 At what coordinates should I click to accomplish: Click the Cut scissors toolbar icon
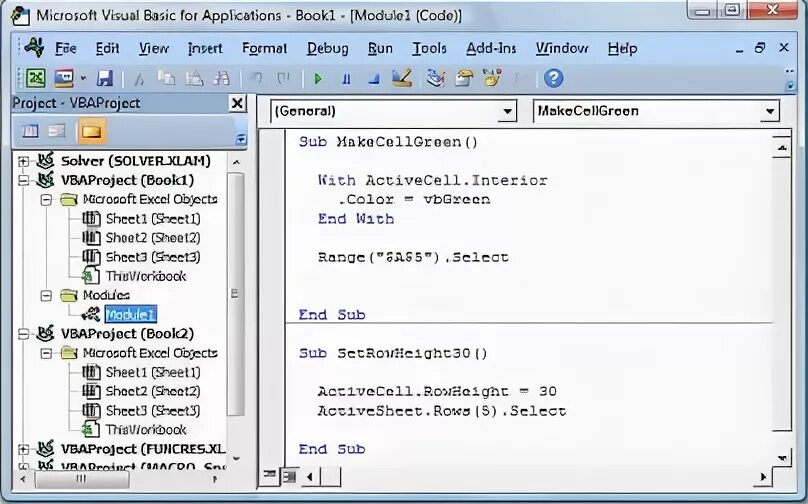139,79
